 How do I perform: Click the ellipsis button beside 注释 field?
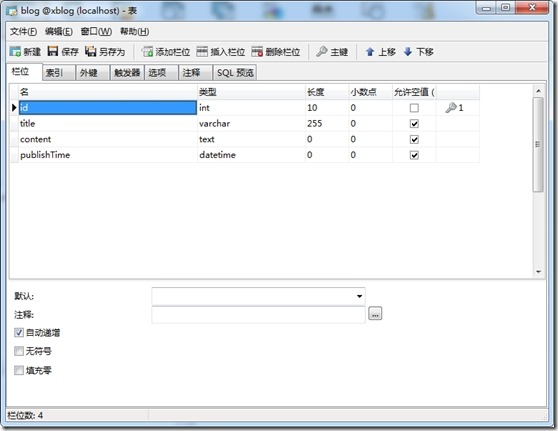click(375, 314)
